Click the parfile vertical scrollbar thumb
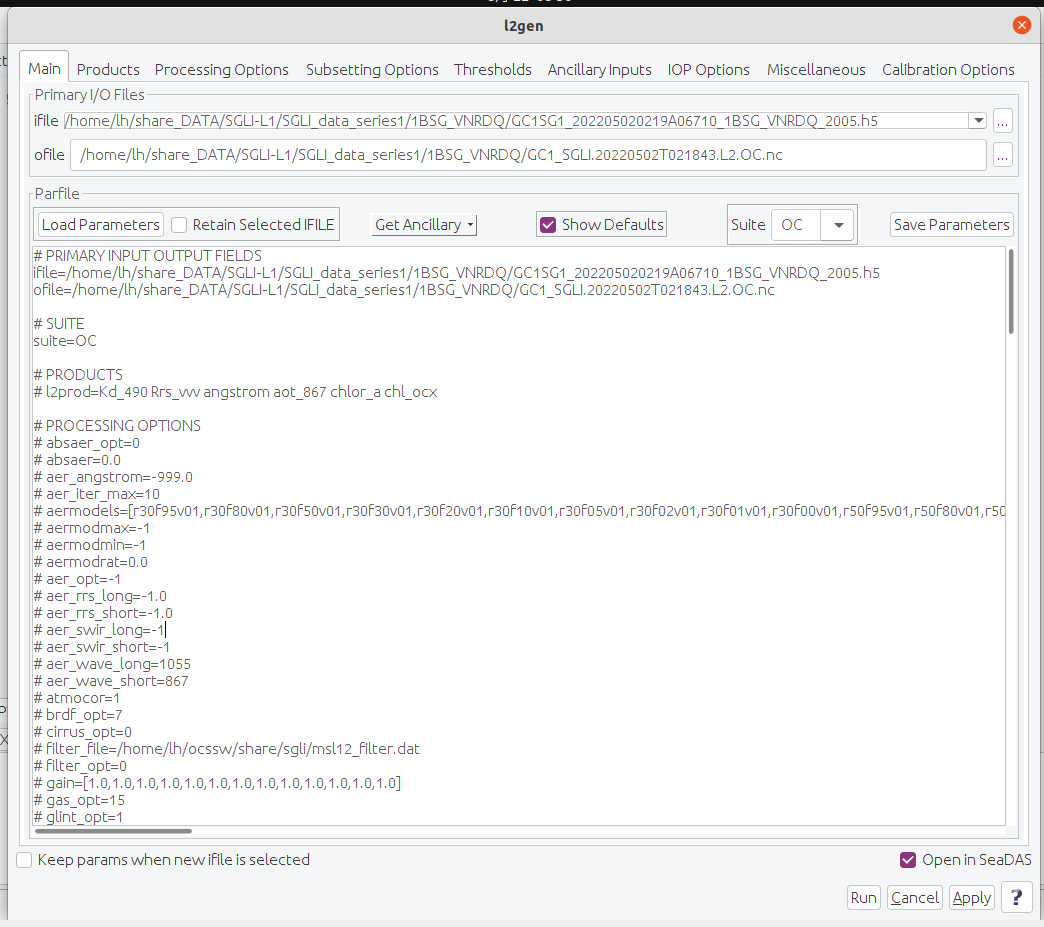 (1011, 292)
